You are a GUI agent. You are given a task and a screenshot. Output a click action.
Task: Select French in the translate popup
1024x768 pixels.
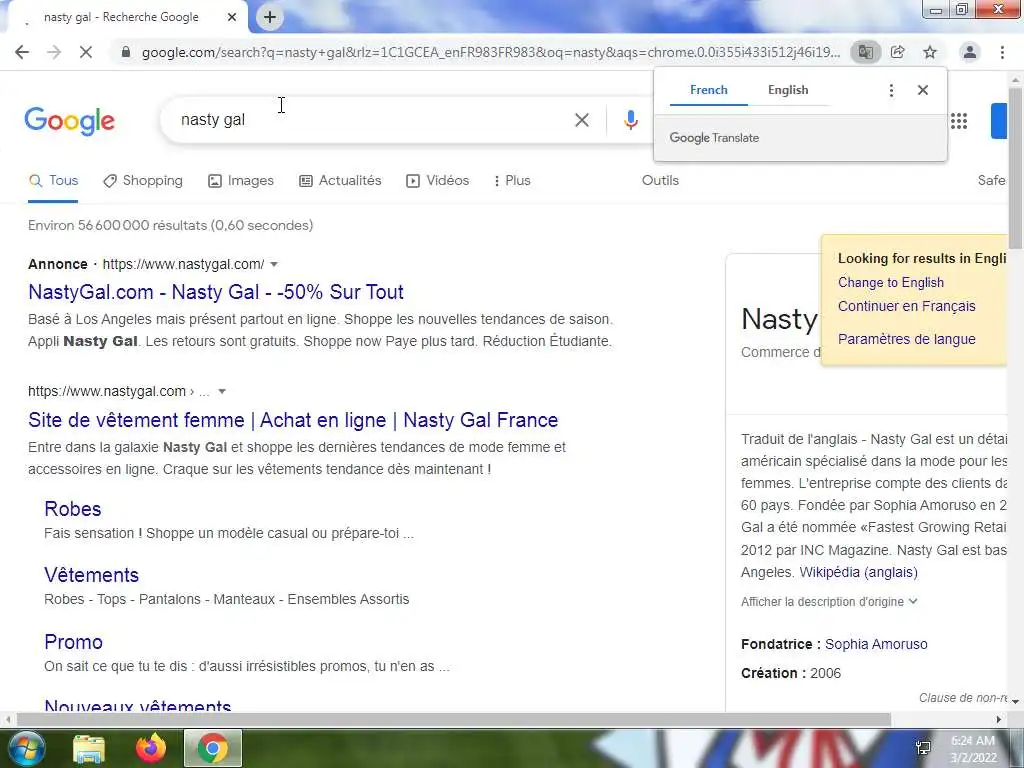click(709, 90)
